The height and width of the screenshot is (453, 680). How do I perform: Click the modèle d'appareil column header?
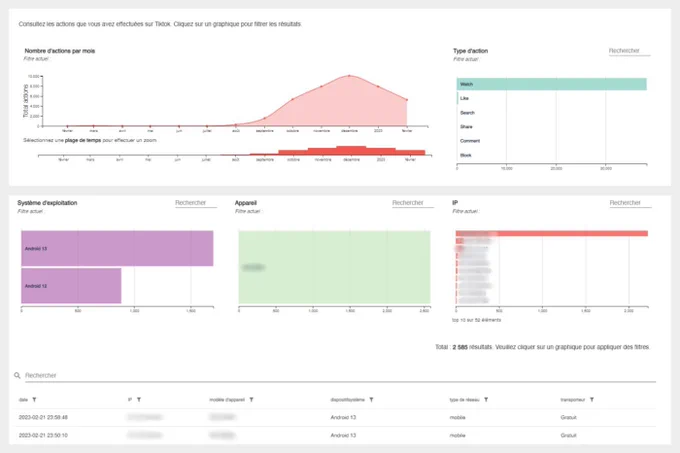pyautogui.click(x=227, y=400)
